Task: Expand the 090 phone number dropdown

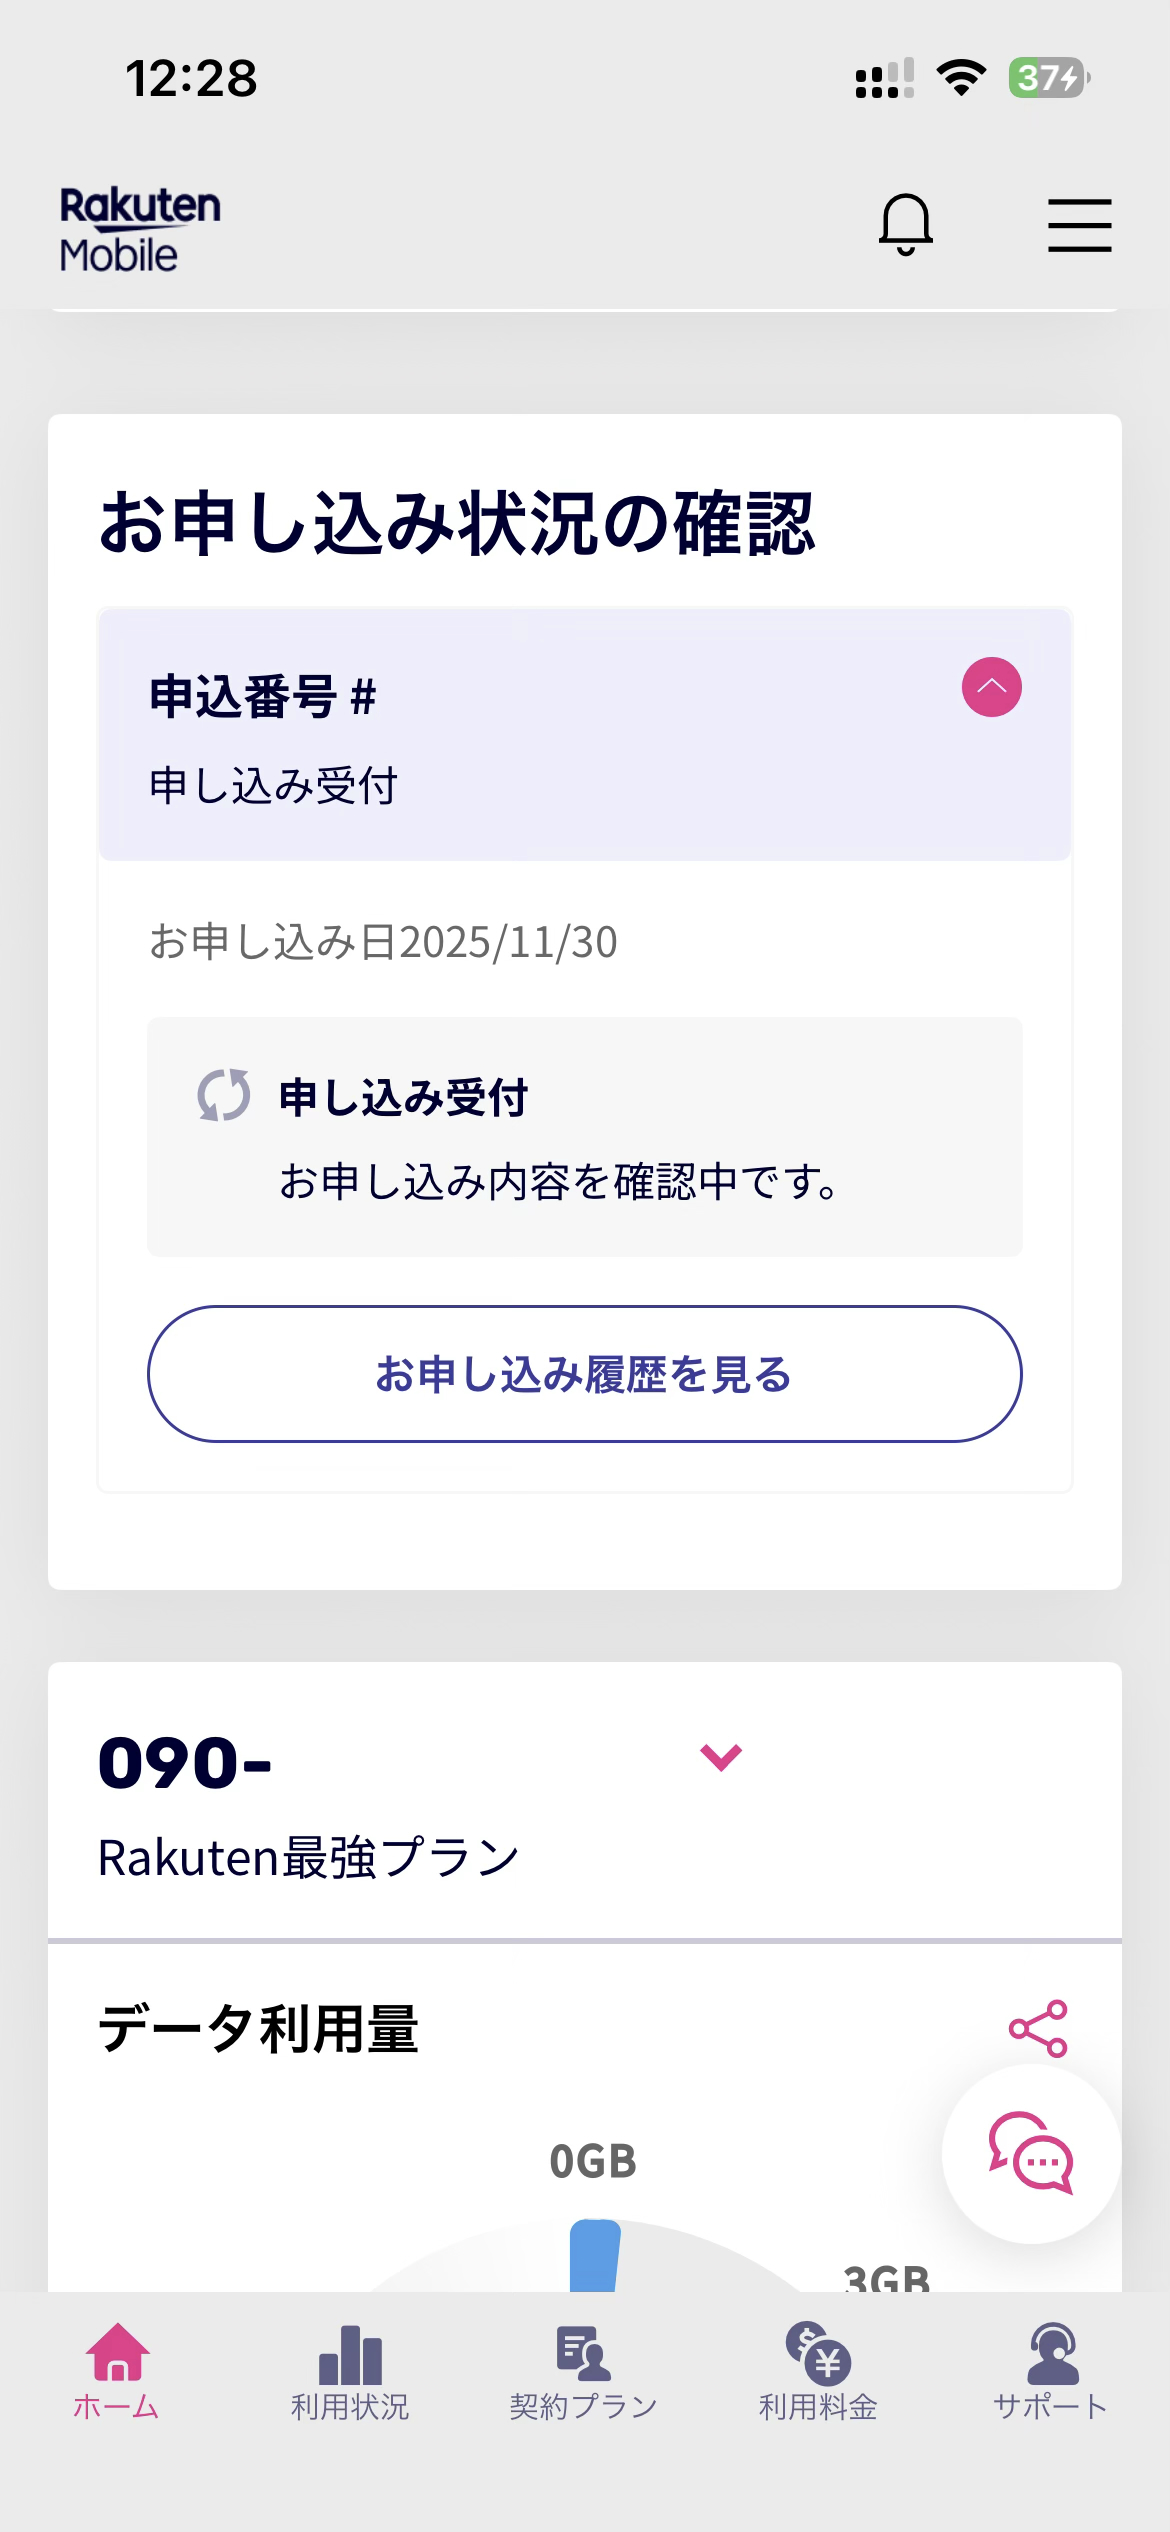Action: point(721,1757)
